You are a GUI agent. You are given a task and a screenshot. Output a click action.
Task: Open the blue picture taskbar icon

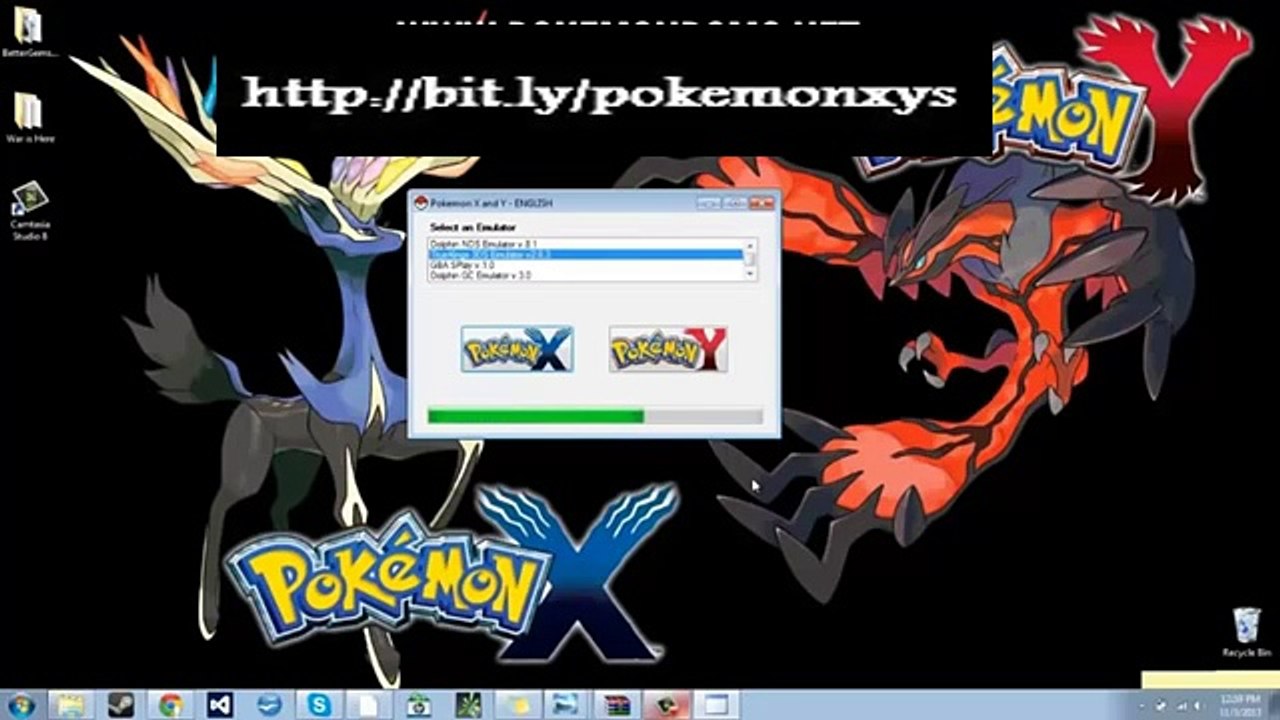[567, 704]
